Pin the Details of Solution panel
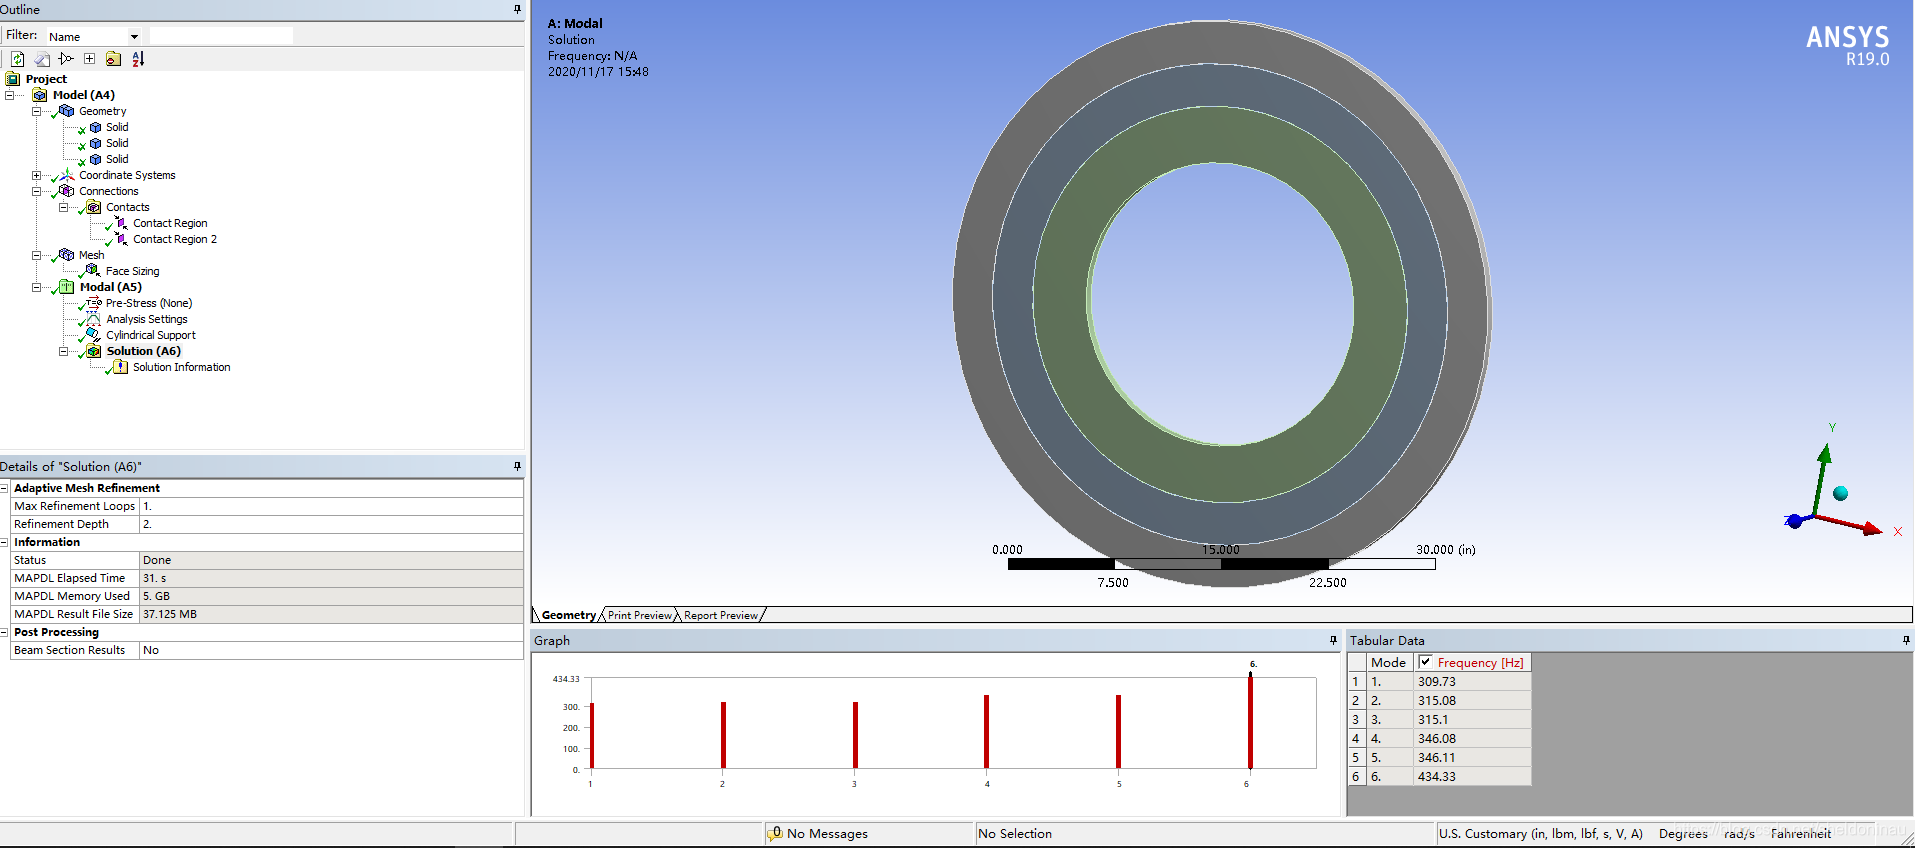The image size is (1915, 848). 517,466
